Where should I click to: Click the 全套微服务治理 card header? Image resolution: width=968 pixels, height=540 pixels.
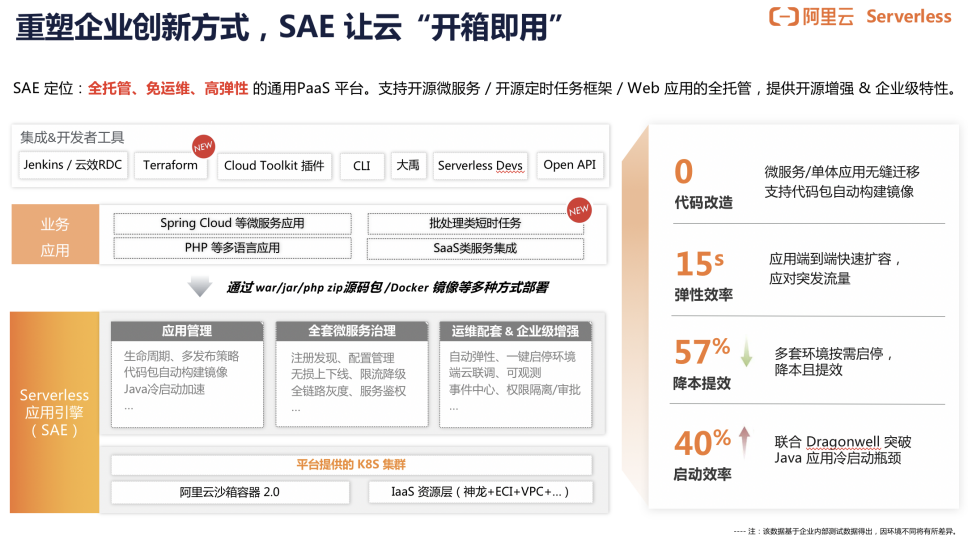(352, 331)
